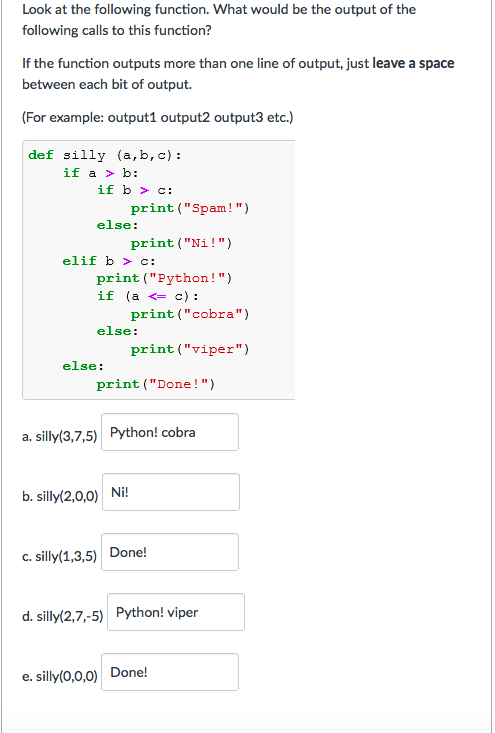Click the label 'e. silly(0,0,0)'
The width and height of the screenshot is (495, 733).
click(59, 676)
